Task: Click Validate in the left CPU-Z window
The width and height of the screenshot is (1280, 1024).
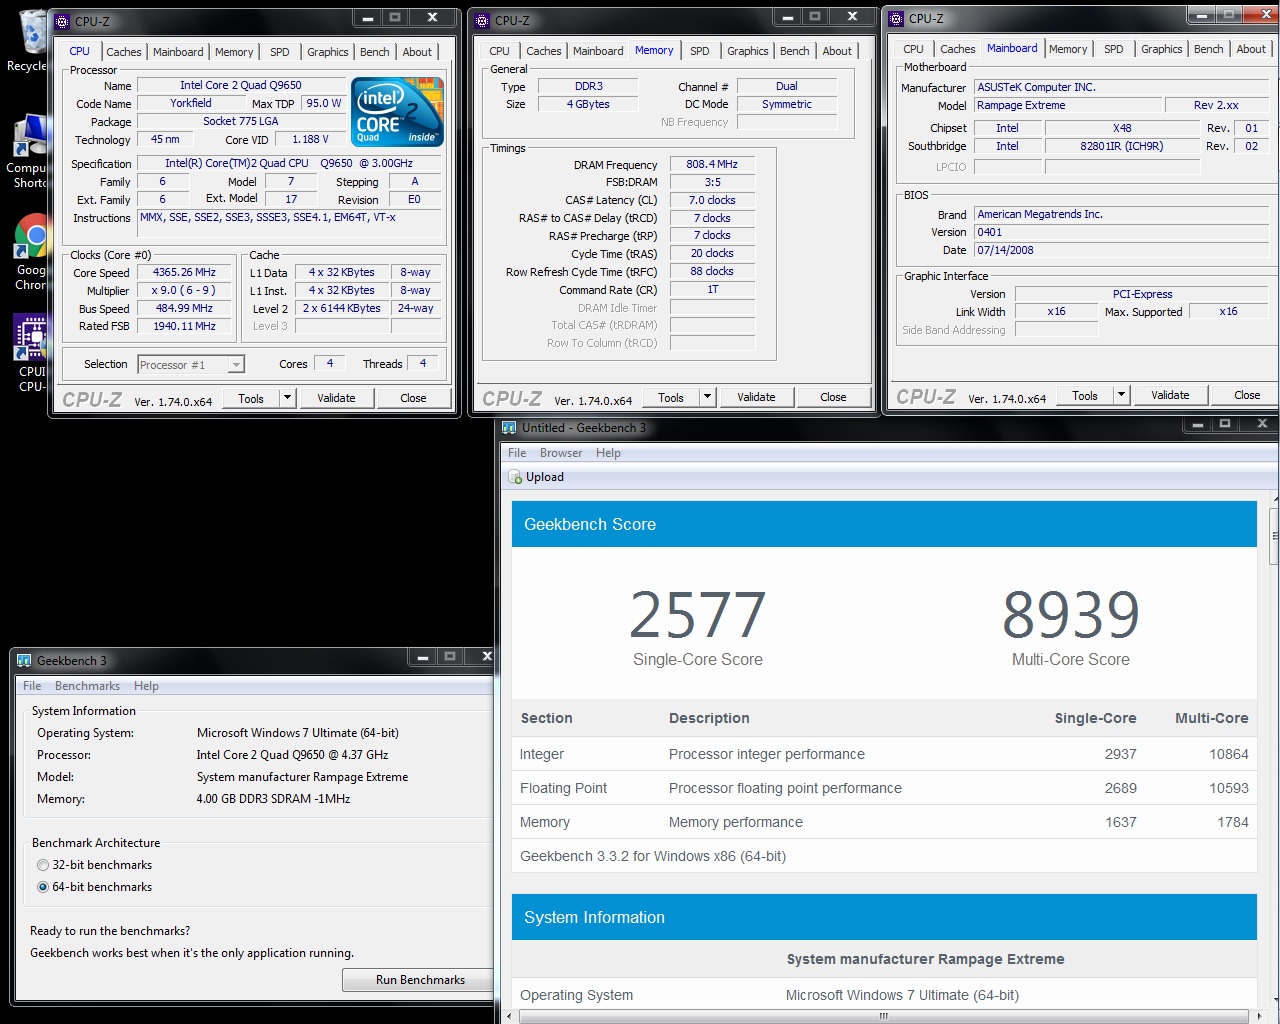Action: click(336, 398)
